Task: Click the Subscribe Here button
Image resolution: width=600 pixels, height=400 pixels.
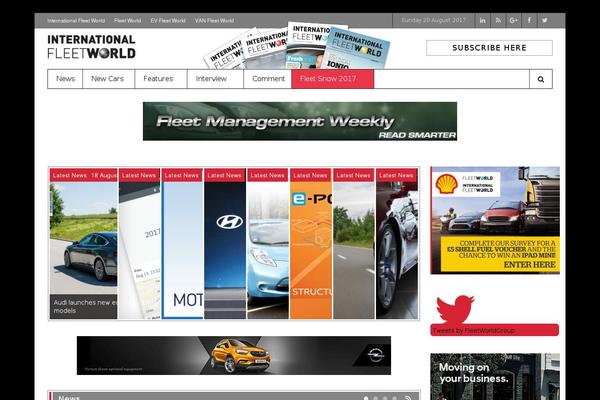Action: 489,48
